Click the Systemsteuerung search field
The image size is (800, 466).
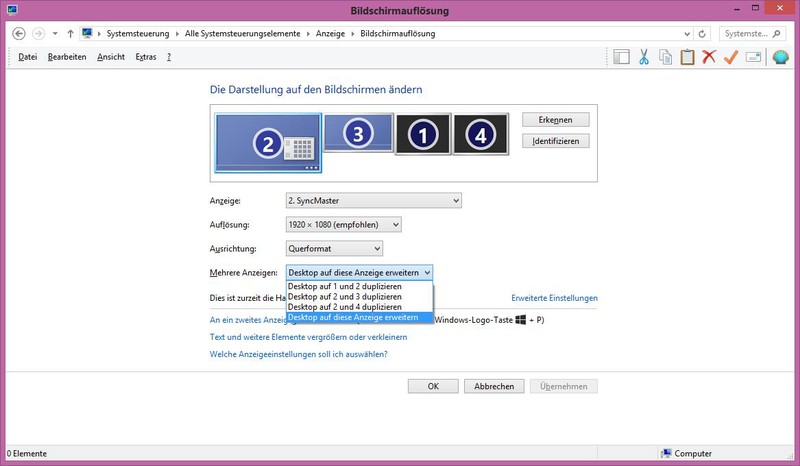750,33
